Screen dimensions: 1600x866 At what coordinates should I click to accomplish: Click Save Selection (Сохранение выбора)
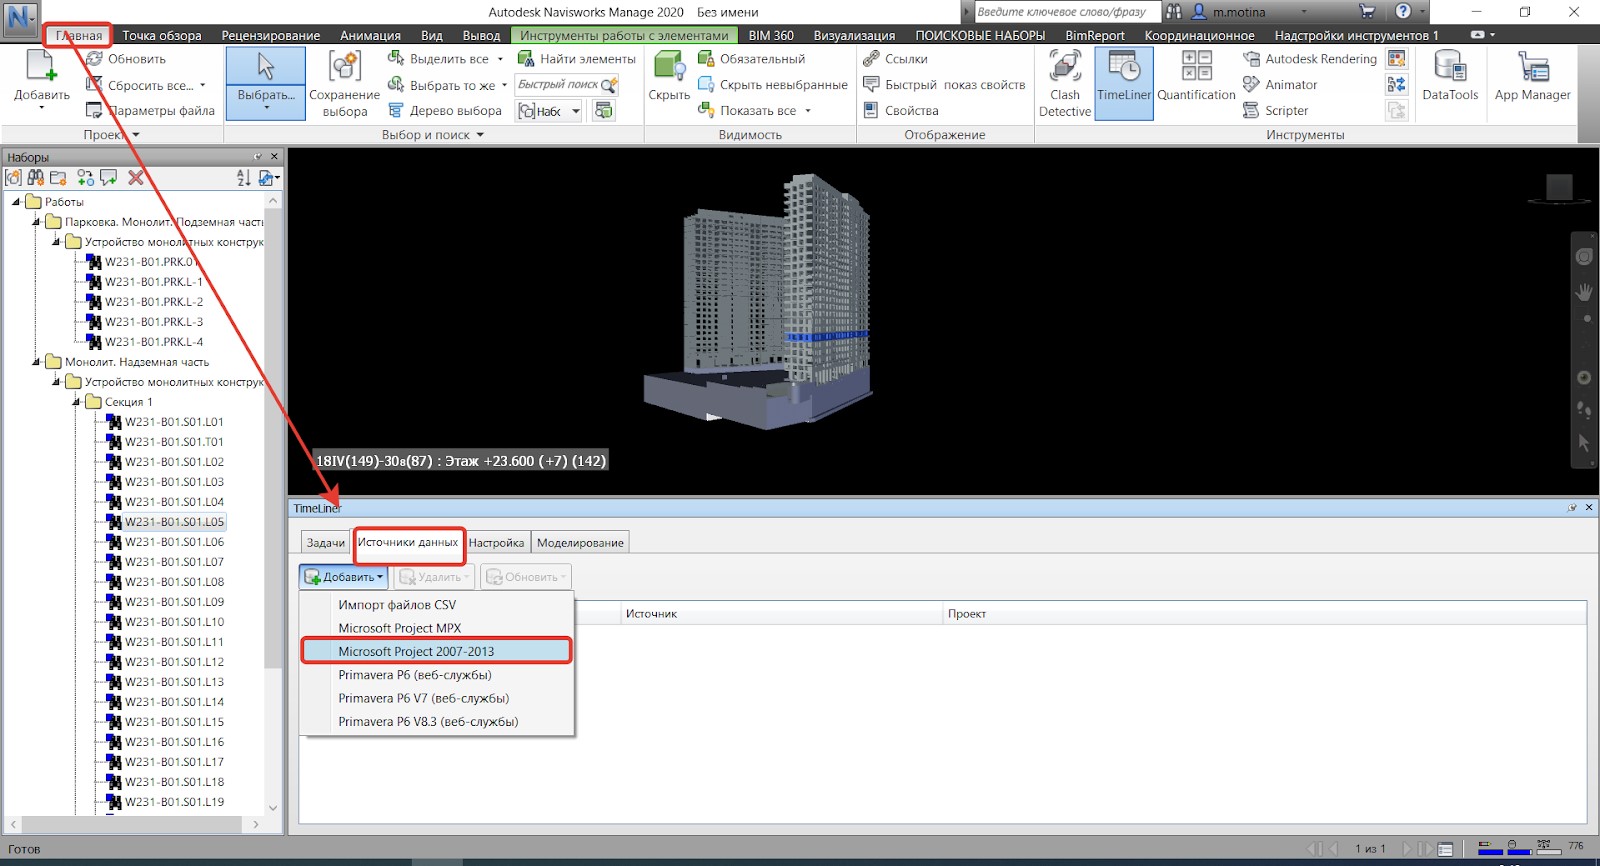pyautogui.click(x=345, y=85)
